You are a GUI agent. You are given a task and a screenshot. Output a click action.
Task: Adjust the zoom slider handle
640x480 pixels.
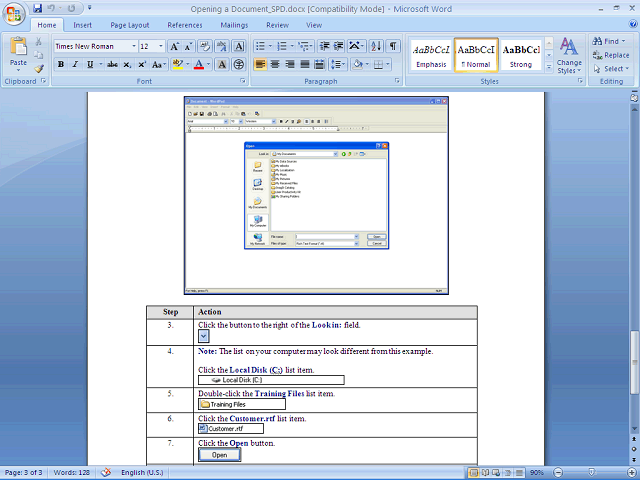(591, 473)
